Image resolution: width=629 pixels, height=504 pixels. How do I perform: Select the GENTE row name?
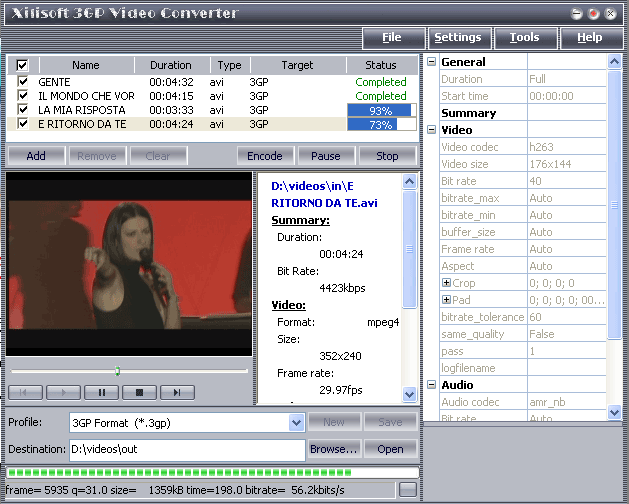click(54, 82)
